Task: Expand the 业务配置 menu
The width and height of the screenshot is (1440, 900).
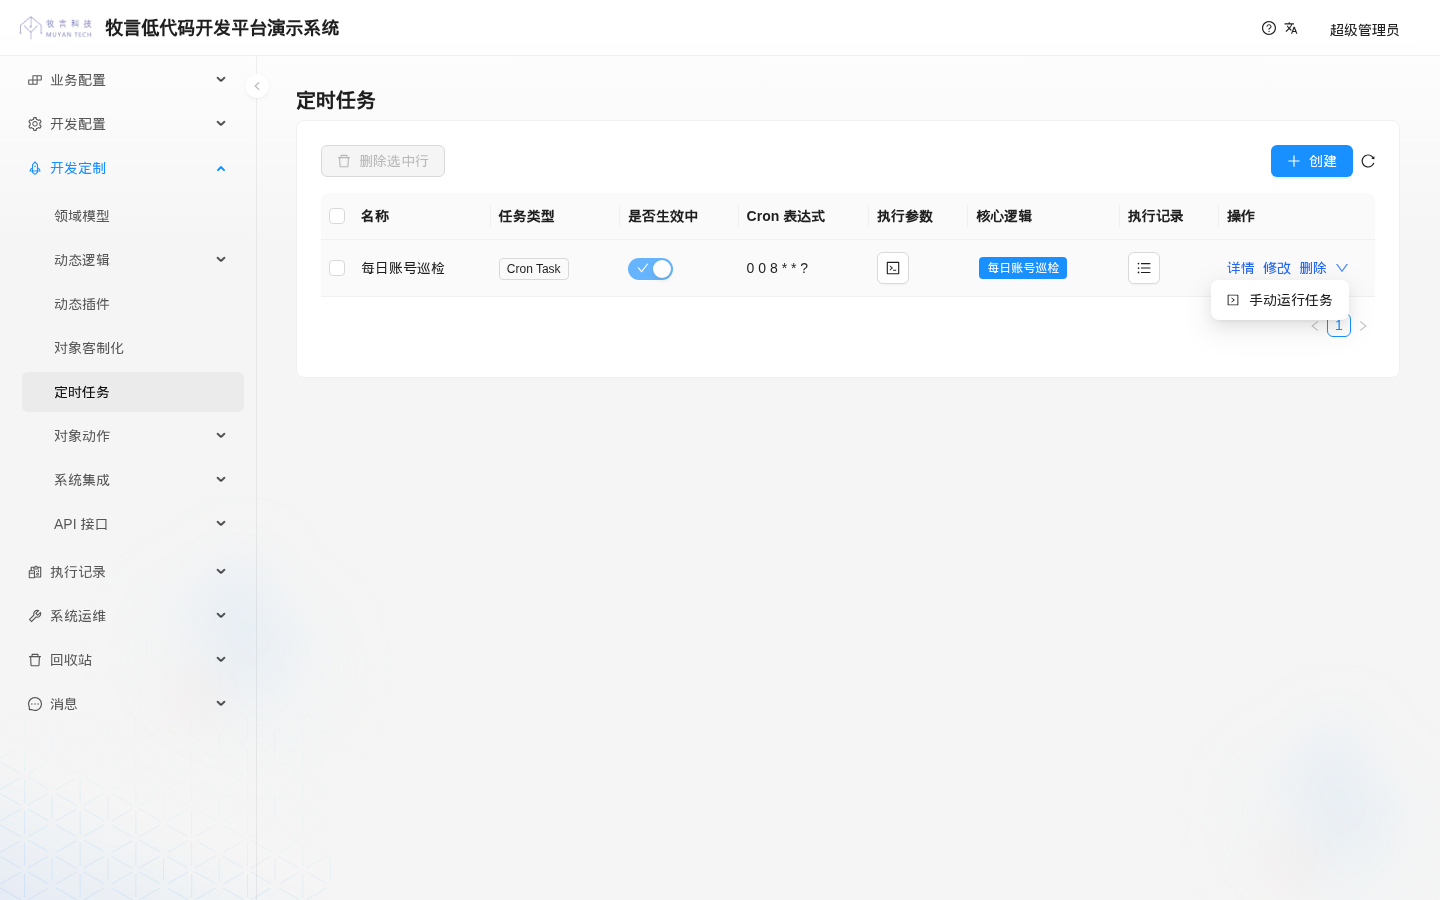Action: 221,80
